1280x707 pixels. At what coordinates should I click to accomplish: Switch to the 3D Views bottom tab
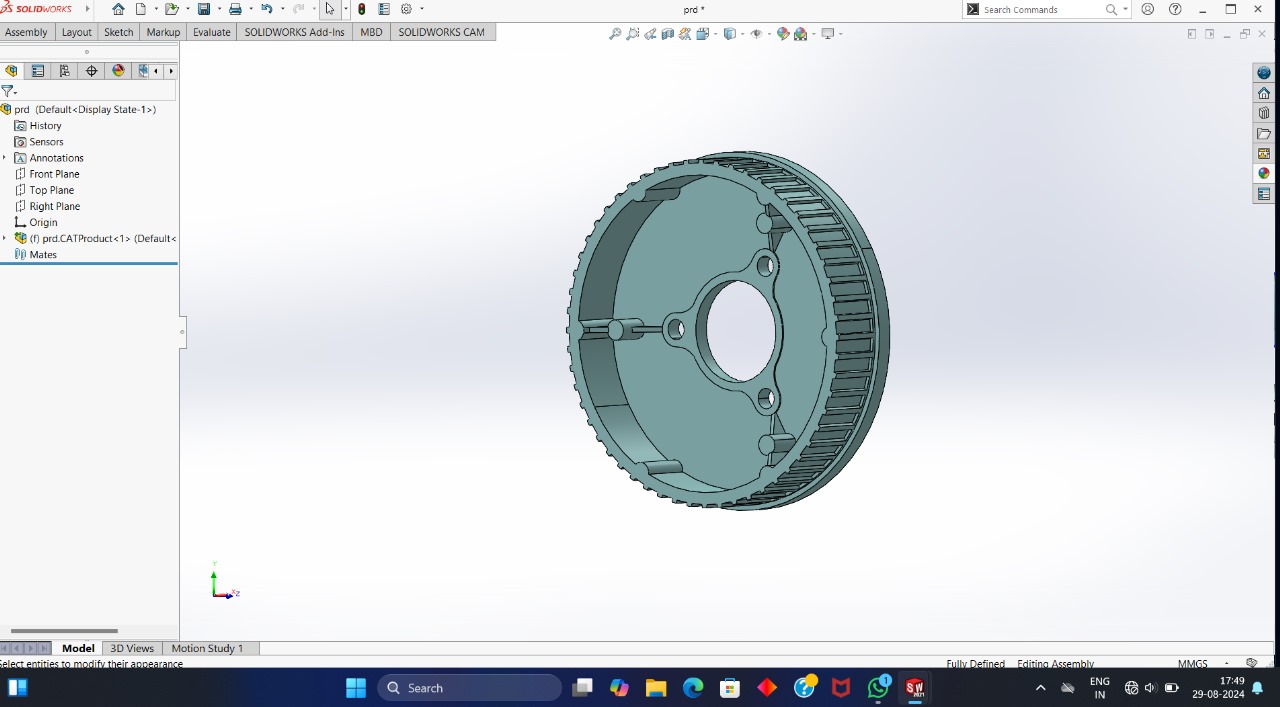point(132,648)
